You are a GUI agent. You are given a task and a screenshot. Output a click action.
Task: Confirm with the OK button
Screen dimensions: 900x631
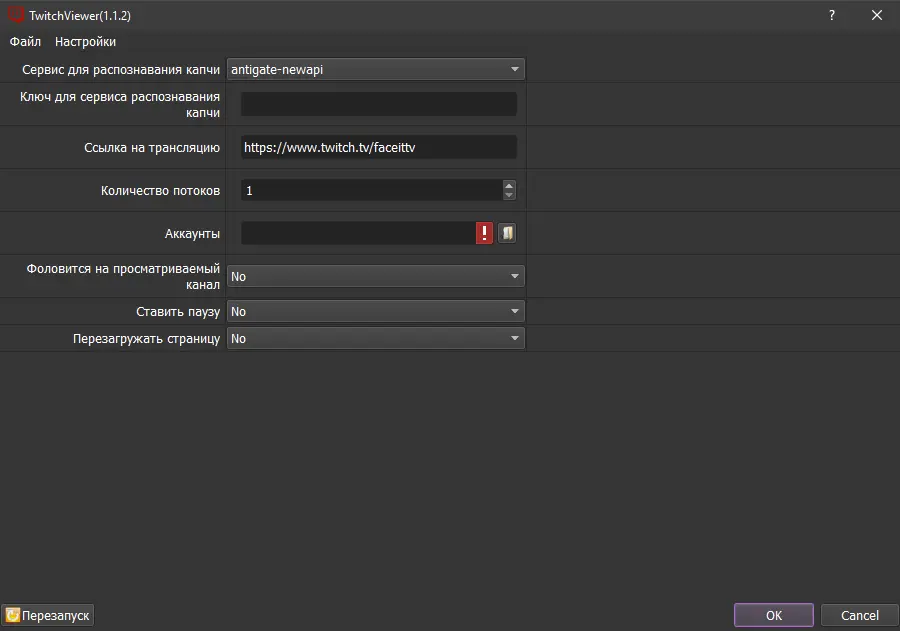tap(774, 615)
